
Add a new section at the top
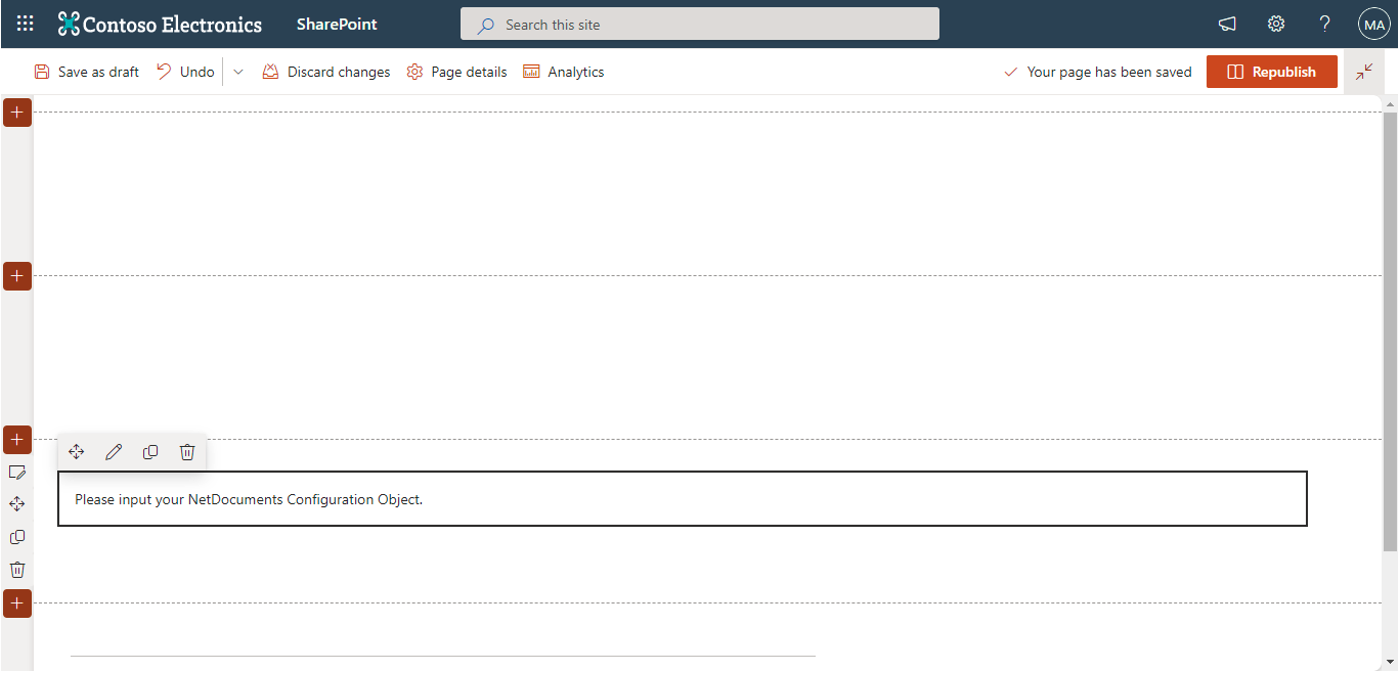(x=17, y=112)
